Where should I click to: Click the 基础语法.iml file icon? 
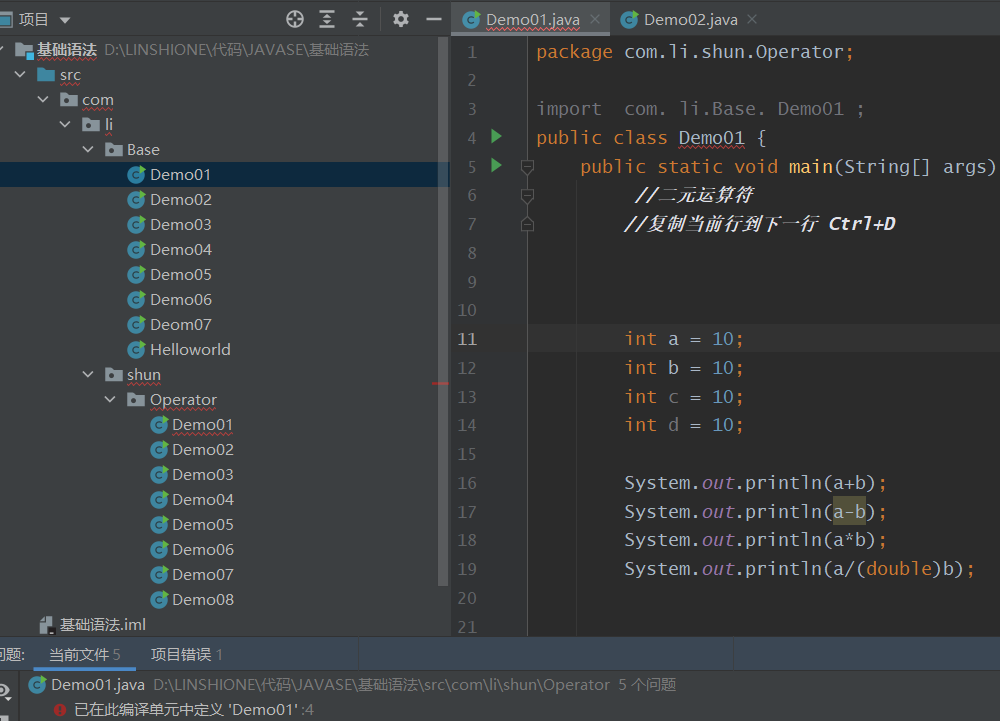[x=47, y=625]
